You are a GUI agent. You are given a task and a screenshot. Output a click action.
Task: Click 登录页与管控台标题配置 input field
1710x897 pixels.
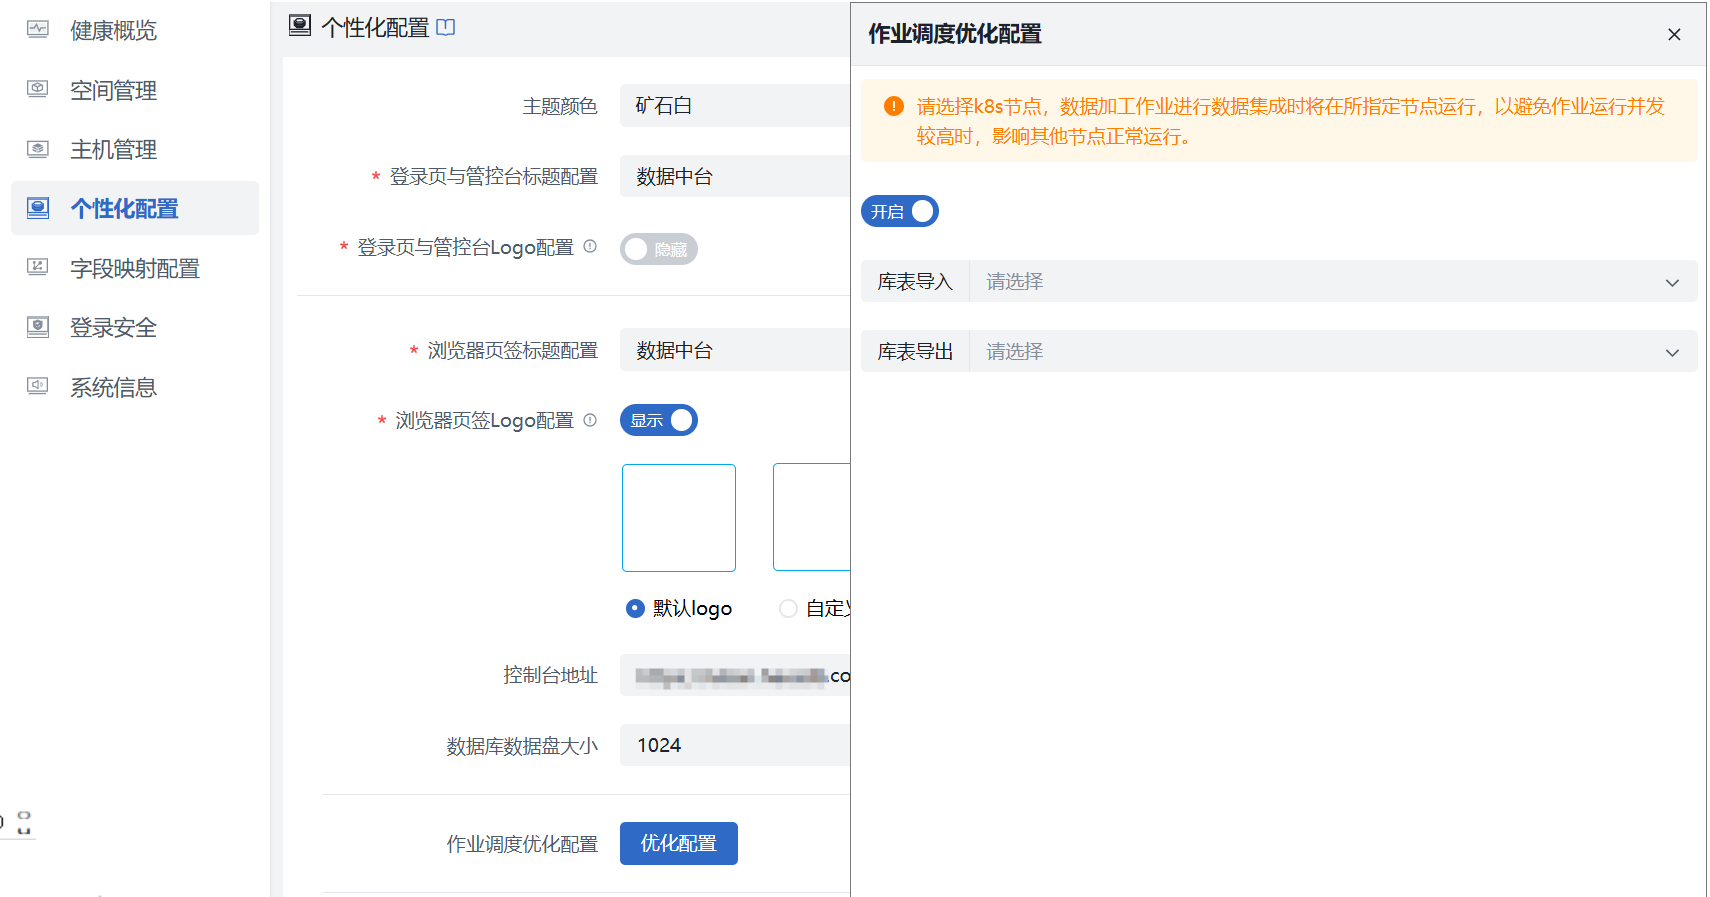(735, 176)
